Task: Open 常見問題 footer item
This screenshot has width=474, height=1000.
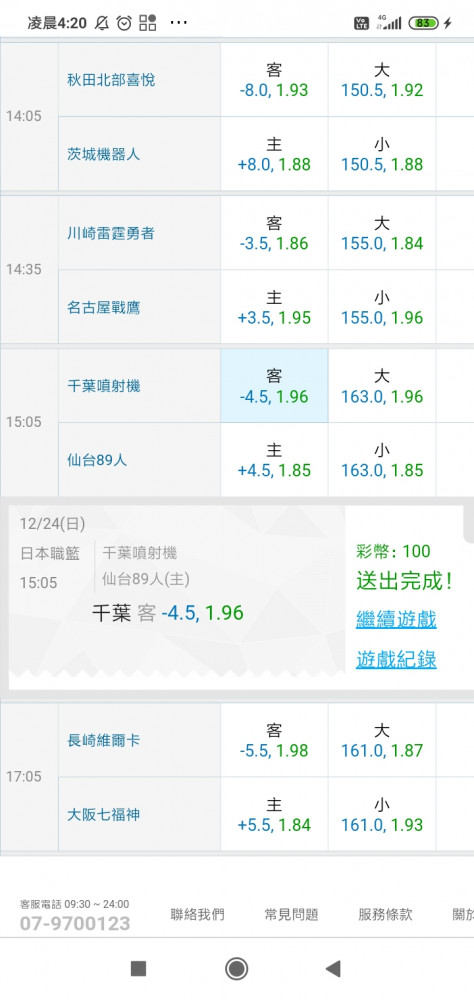Action: coord(292,915)
